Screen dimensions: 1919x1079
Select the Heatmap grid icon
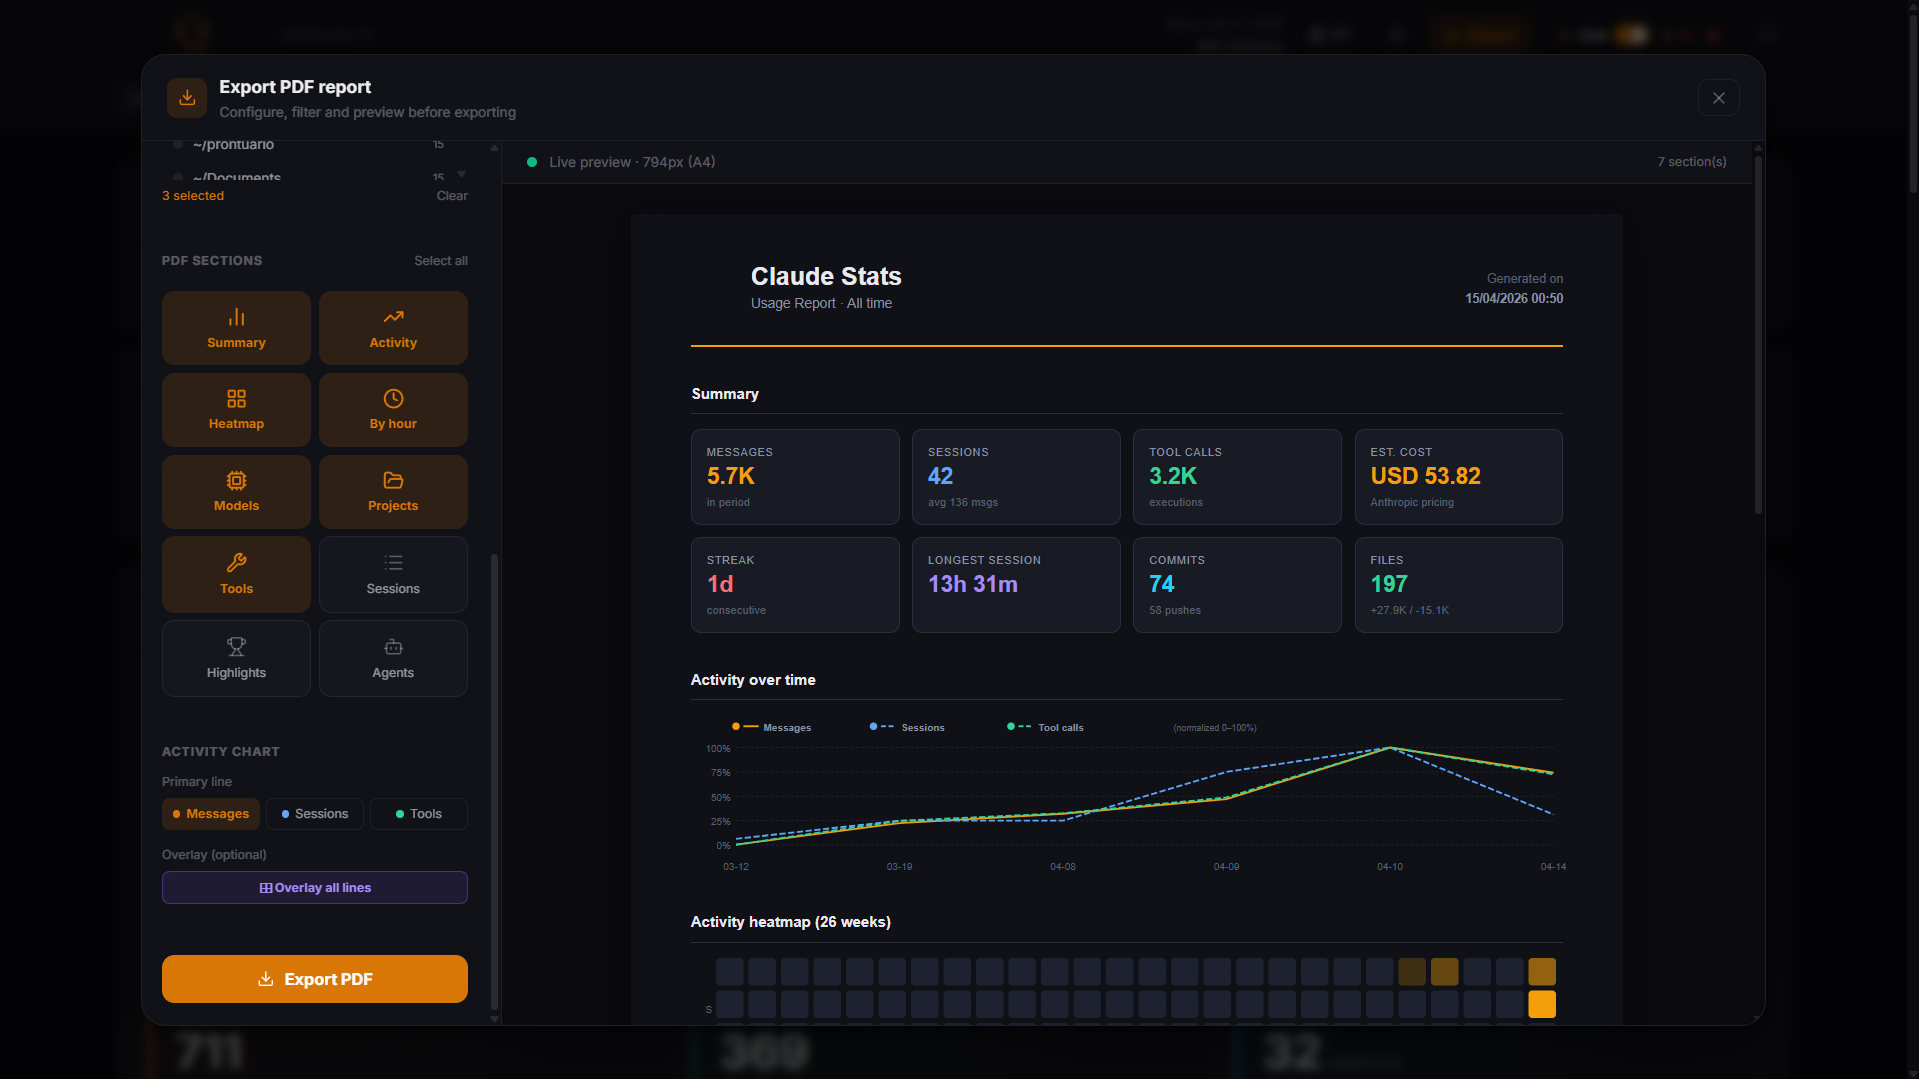pos(235,397)
